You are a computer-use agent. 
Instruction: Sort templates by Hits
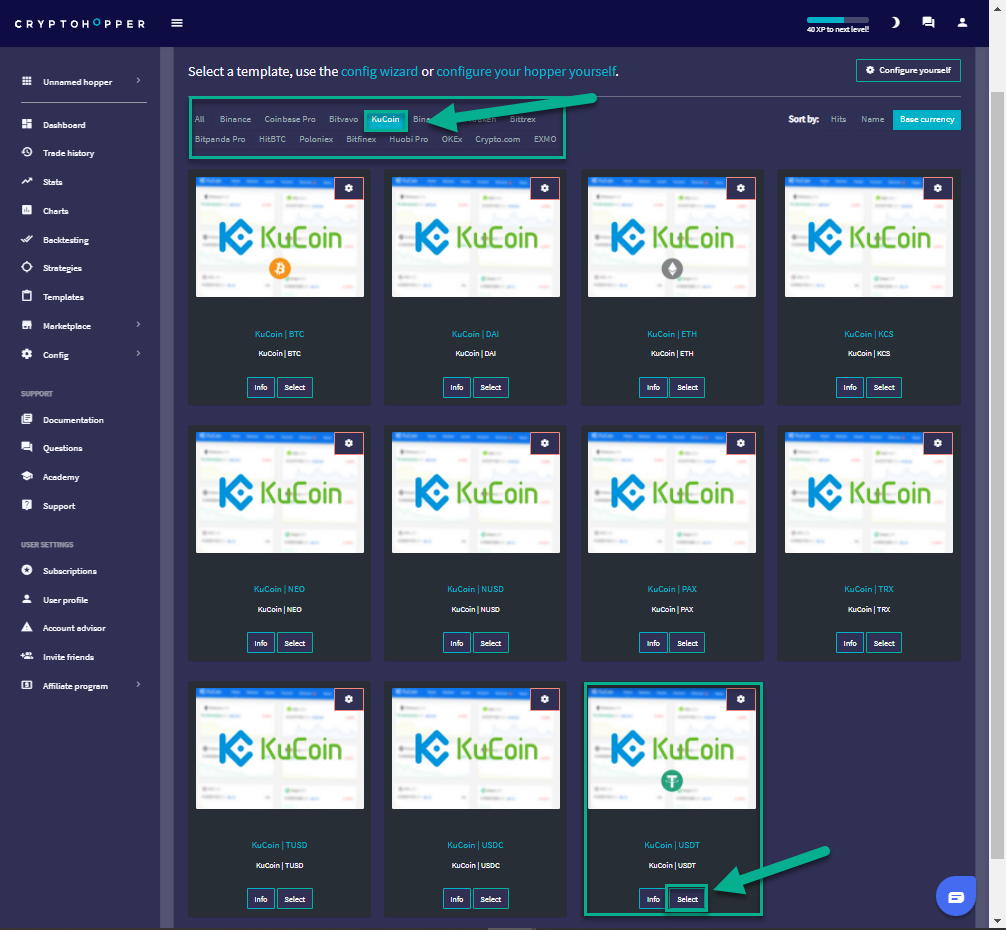[838, 119]
